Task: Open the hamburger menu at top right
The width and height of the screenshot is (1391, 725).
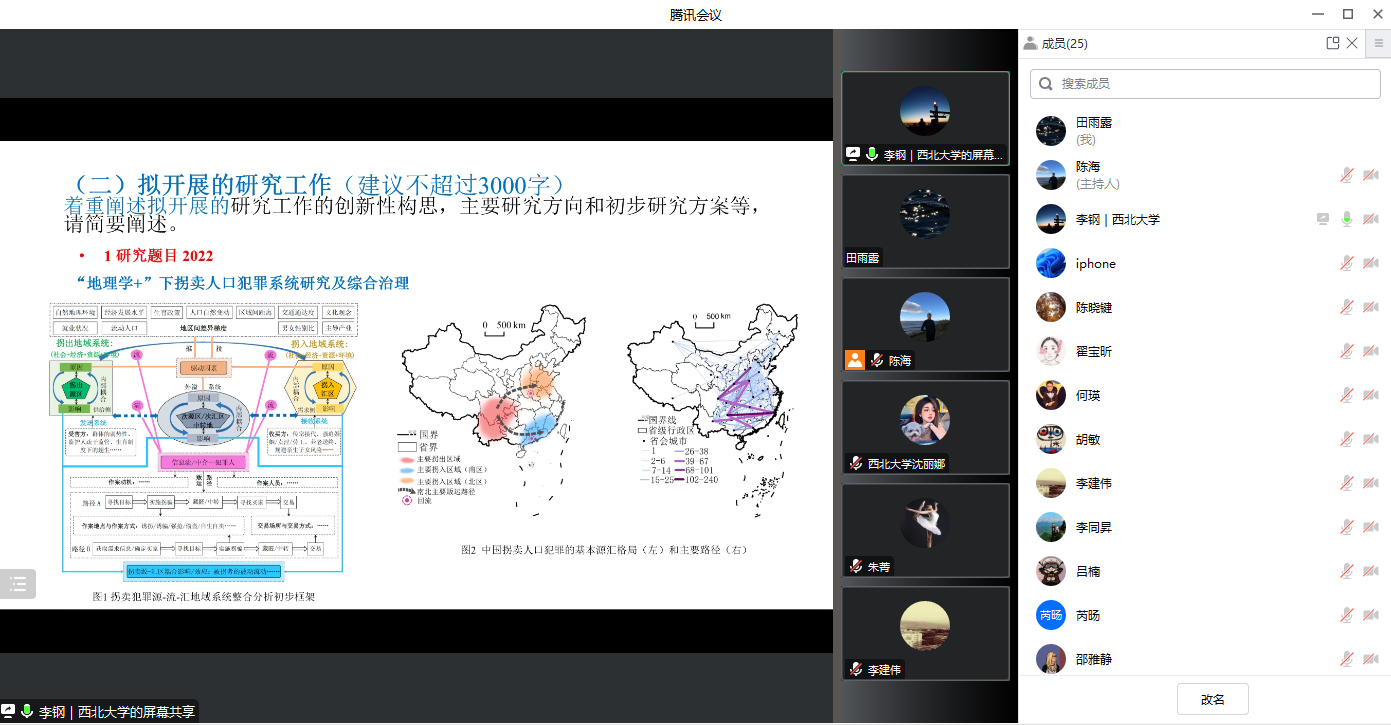Action: (1379, 43)
